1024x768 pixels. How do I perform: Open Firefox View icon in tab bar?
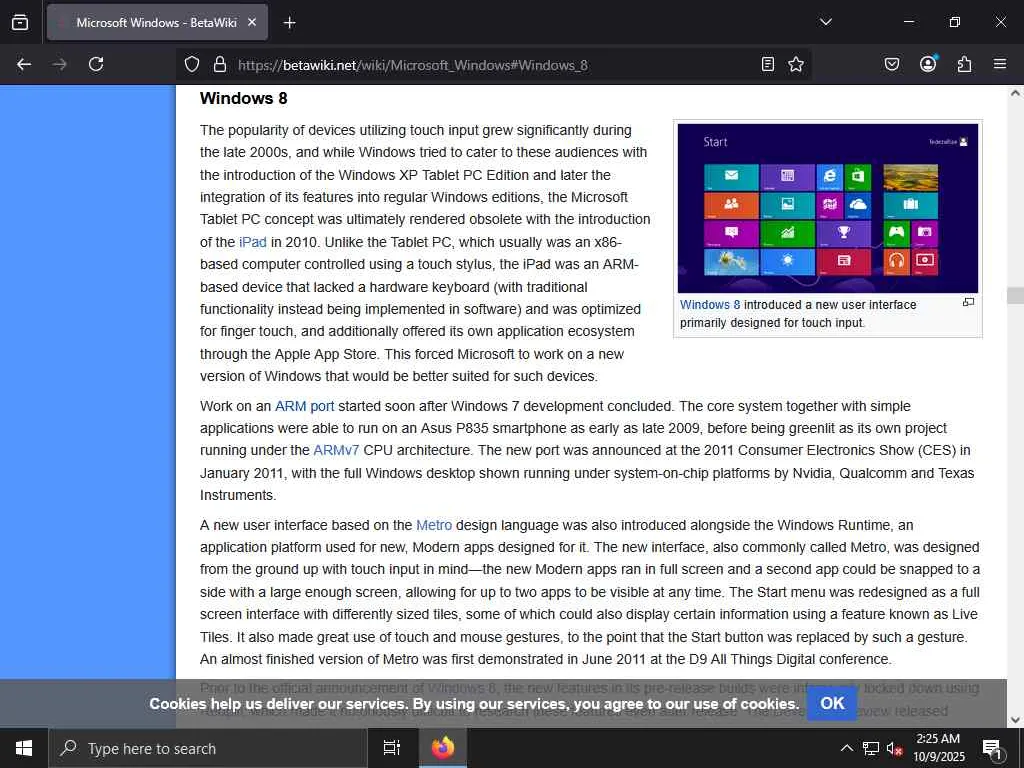point(20,22)
